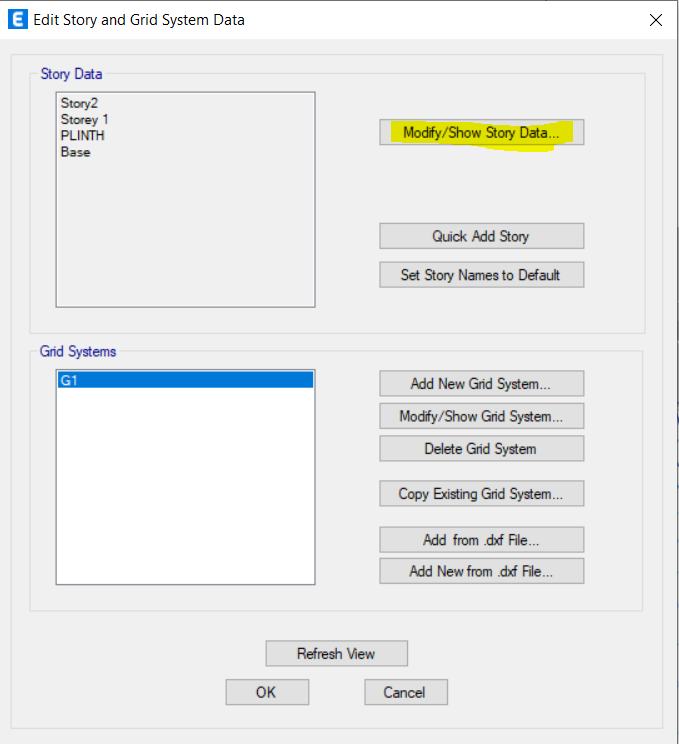The image size is (679, 744).
Task: Click the Delete Grid System button
Action: (482, 449)
